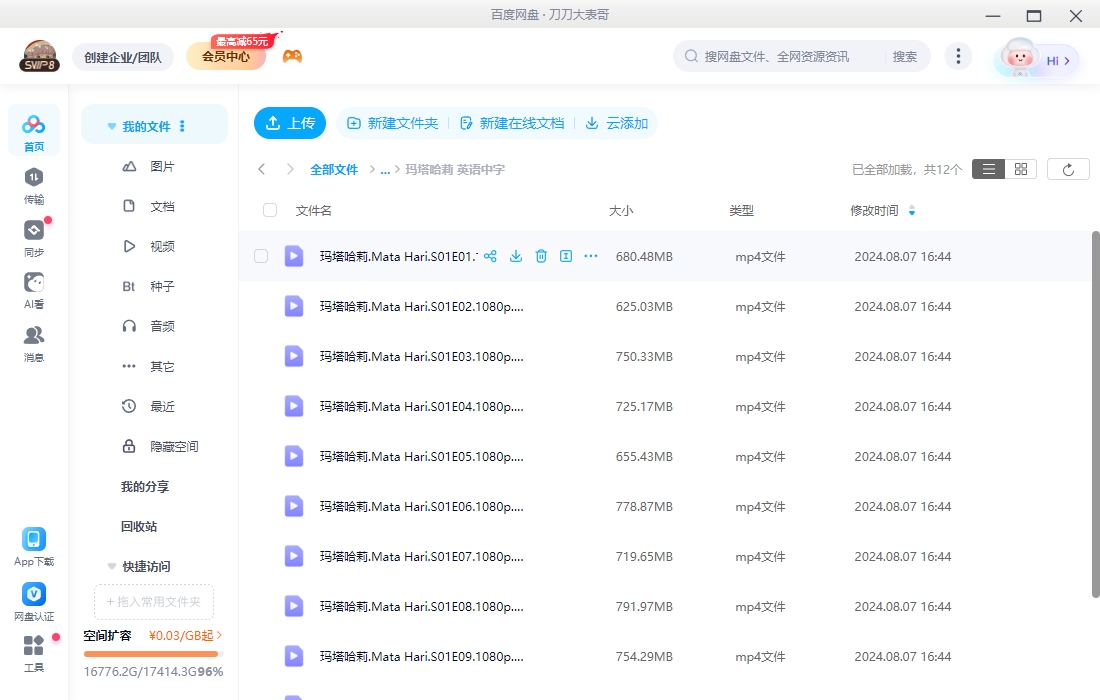The image size is (1100, 700).
Task: Rename Mata Hari S01E01 using the rename icon
Action: tap(565, 256)
